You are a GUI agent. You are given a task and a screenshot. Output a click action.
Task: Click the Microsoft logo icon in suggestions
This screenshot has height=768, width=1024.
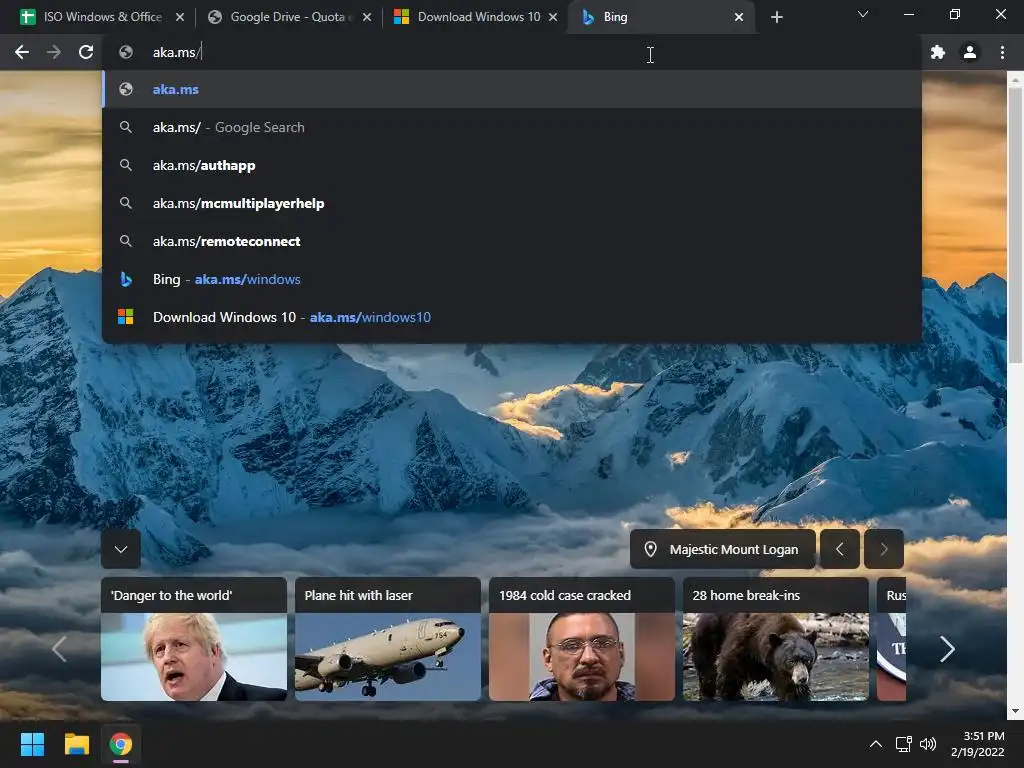coord(125,317)
